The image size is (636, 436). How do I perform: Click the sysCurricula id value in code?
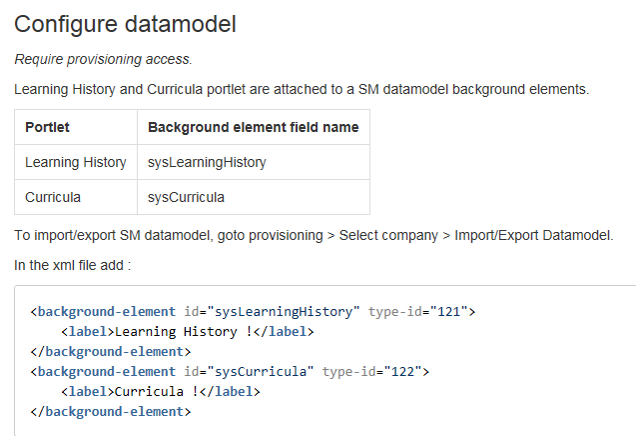[260, 372]
